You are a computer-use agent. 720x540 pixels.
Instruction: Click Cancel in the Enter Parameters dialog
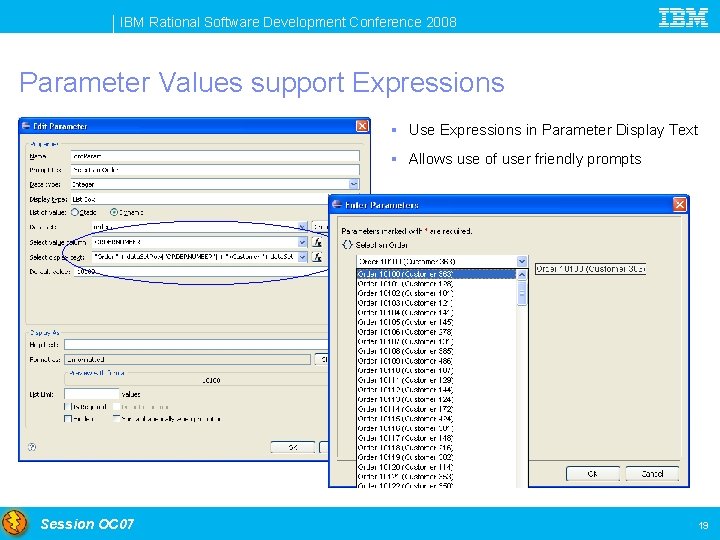pos(652,473)
